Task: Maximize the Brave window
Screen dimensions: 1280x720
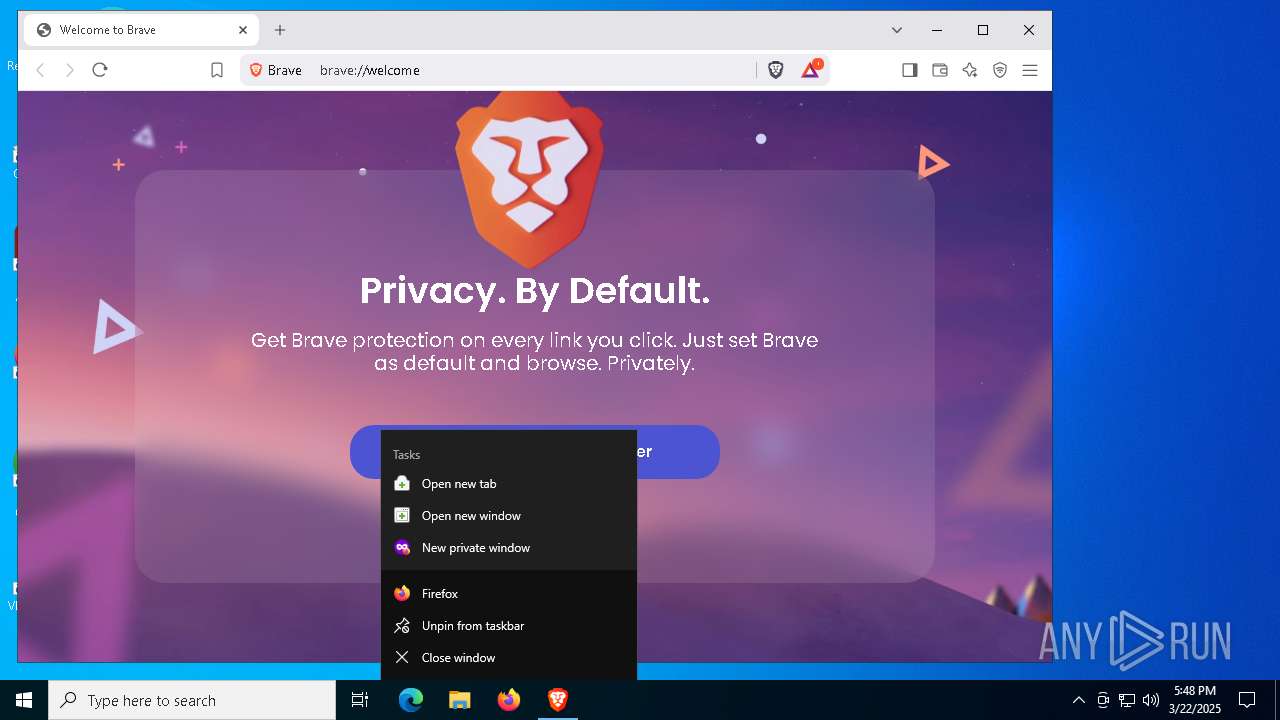Action: pos(983,30)
